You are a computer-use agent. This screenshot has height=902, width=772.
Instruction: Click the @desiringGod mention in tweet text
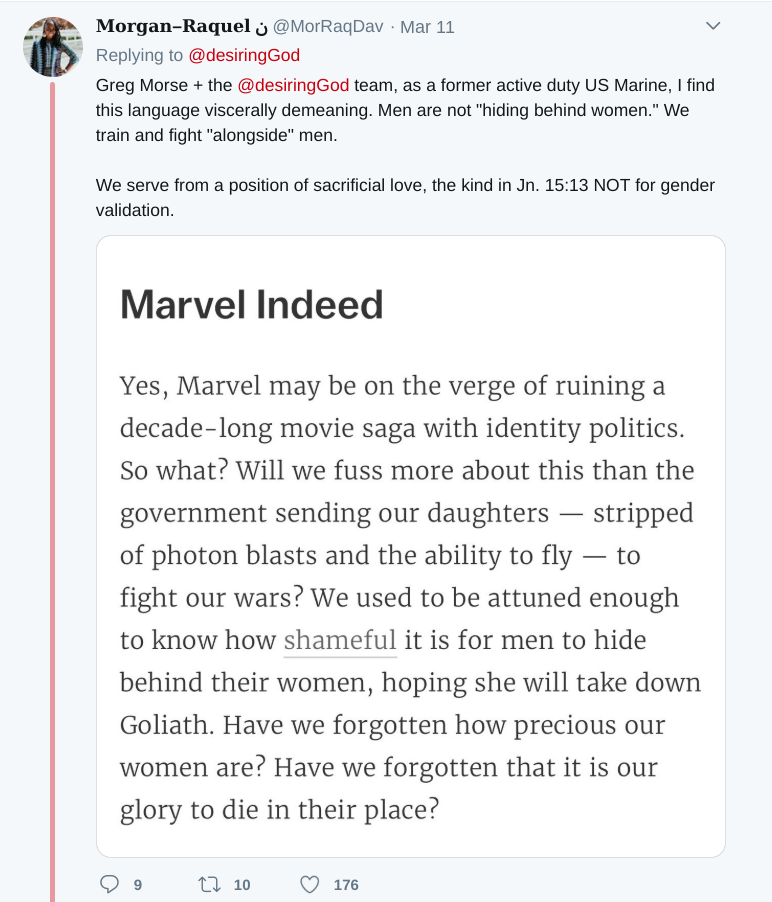tap(293, 85)
